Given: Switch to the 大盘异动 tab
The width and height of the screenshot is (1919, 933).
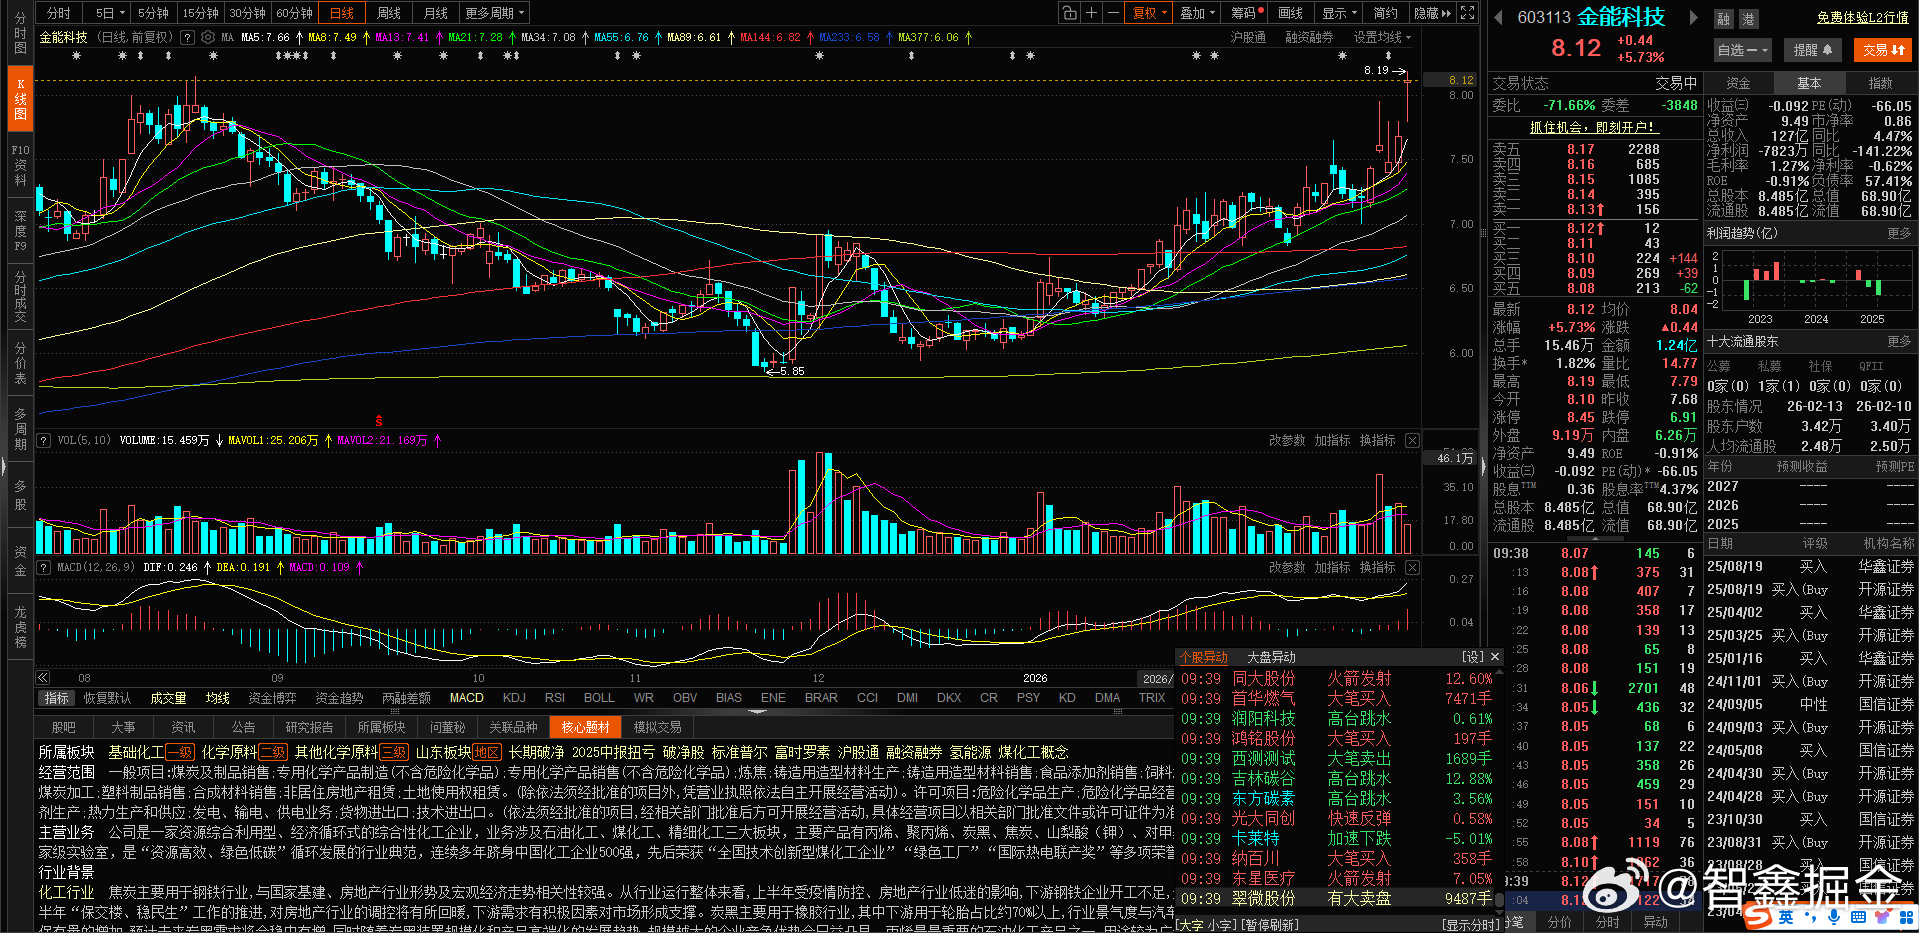Looking at the screenshot, I should tap(1271, 657).
